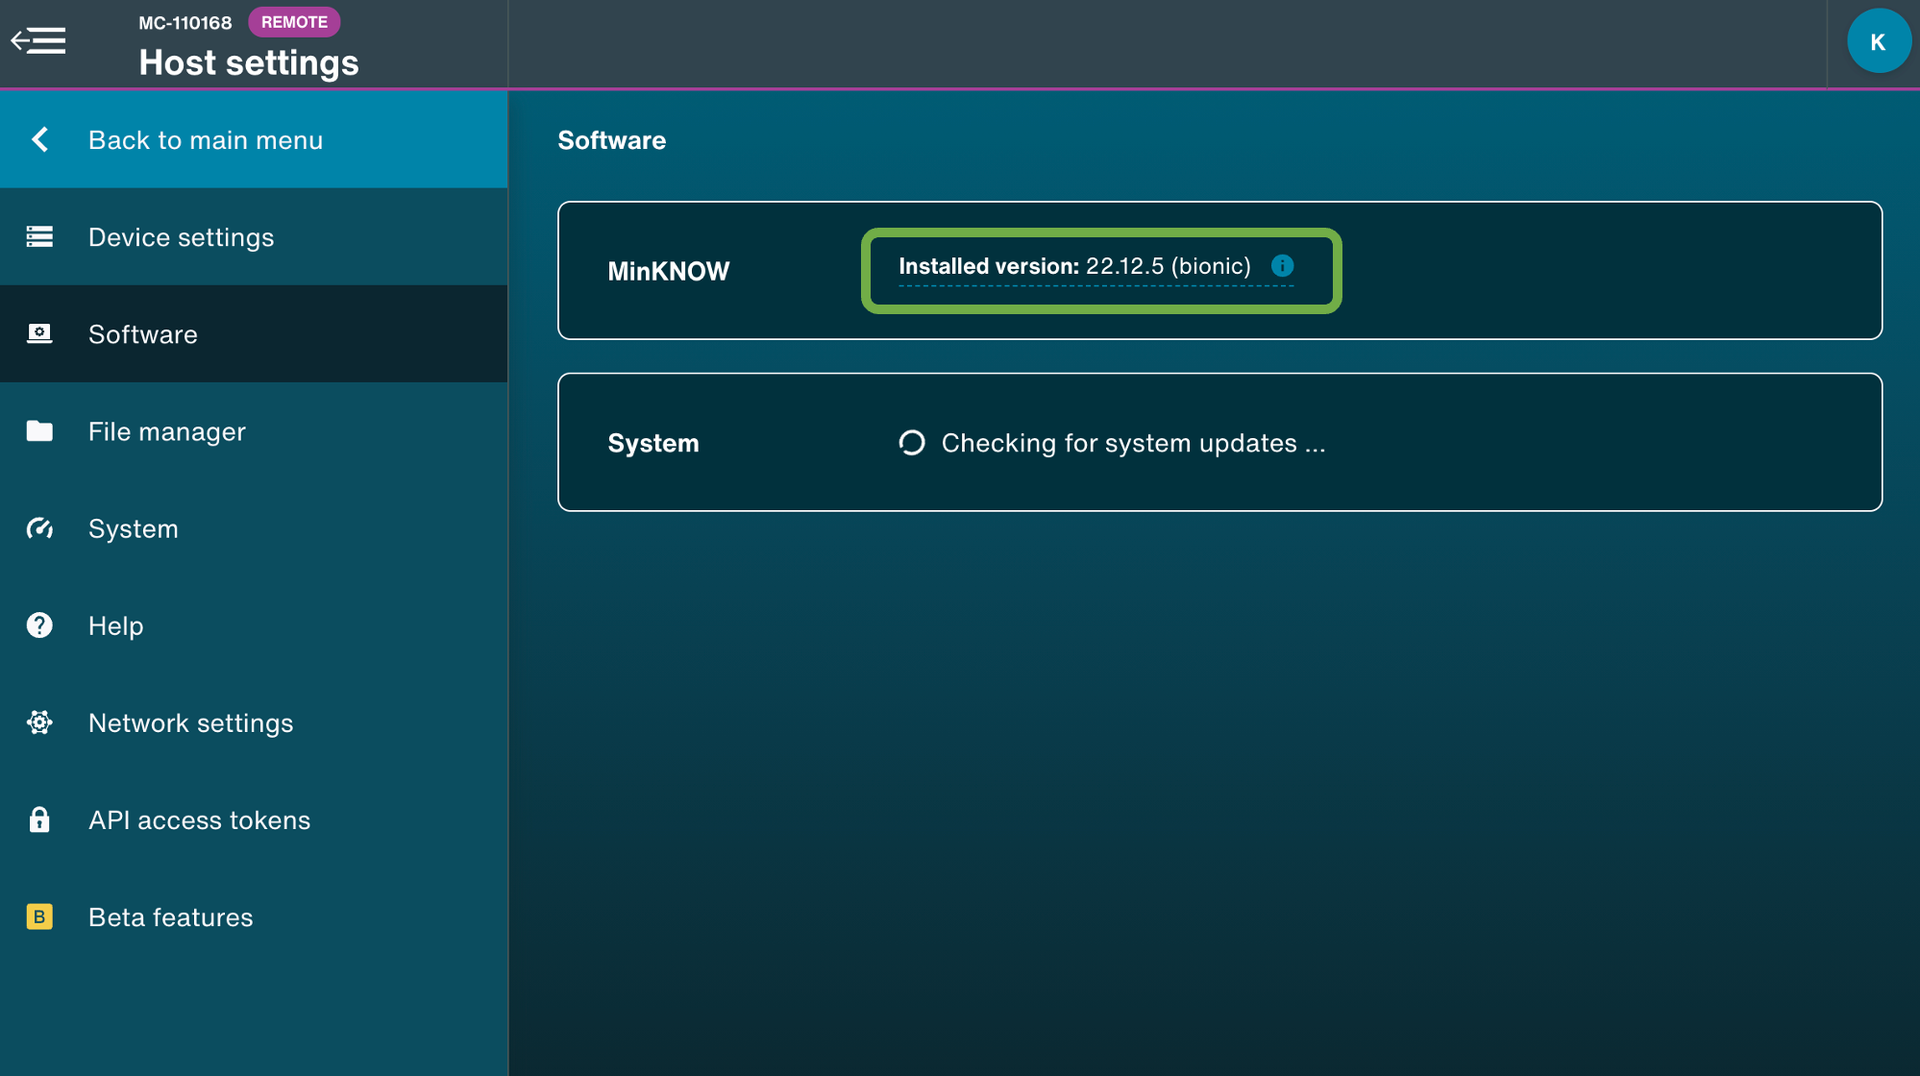The height and width of the screenshot is (1076, 1920).
Task: Click the Device settings list icon
Action: (x=39, y=237)
